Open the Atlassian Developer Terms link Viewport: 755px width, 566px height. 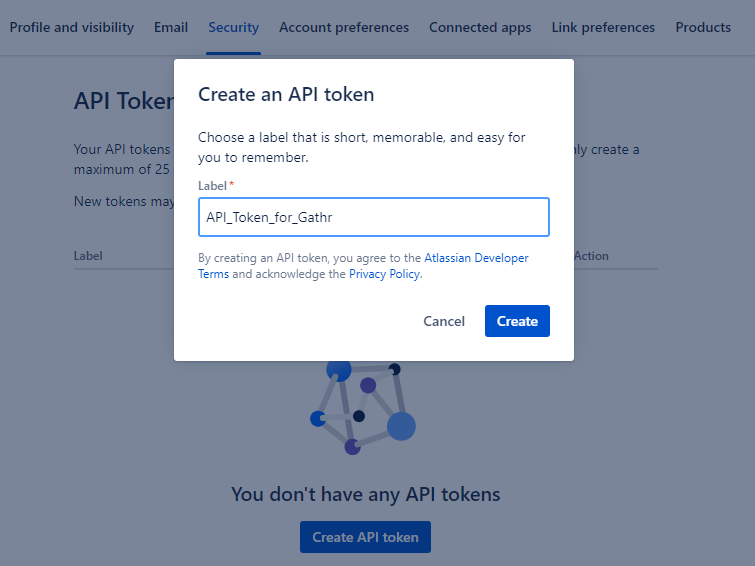[476, 258]
